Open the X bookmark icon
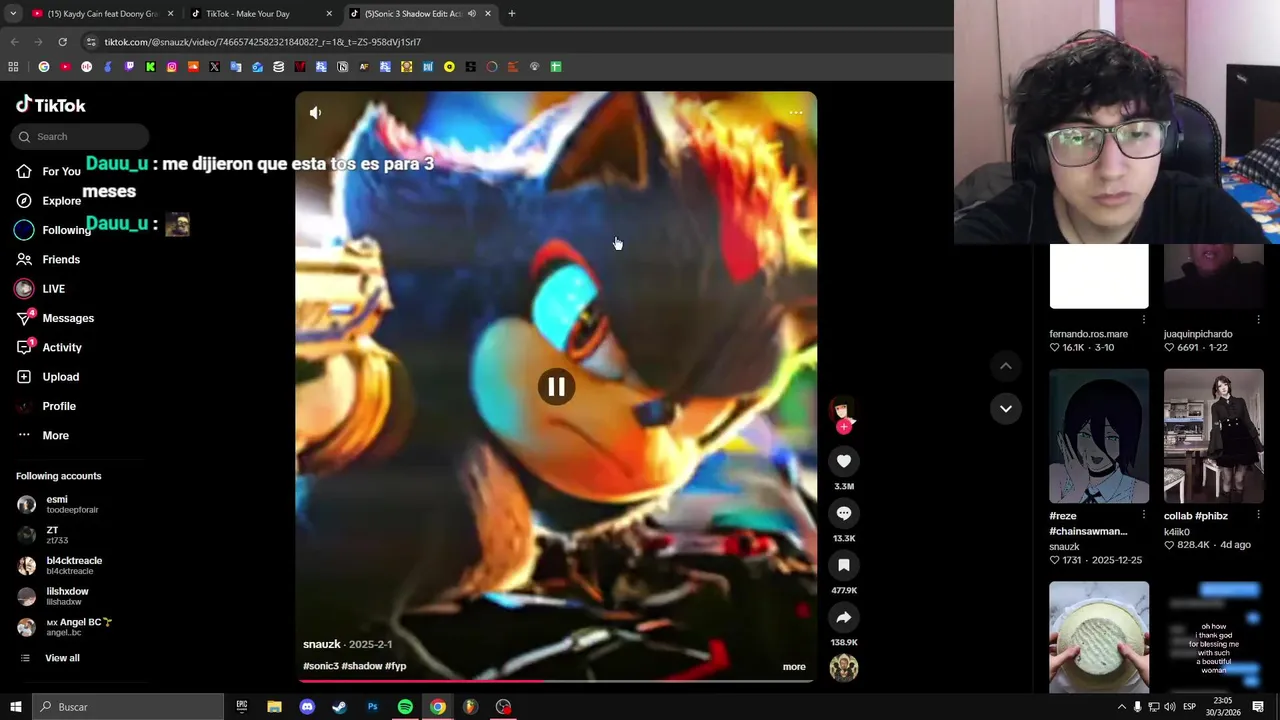This screenshot has width=1280, height=720. coord(215,67)
